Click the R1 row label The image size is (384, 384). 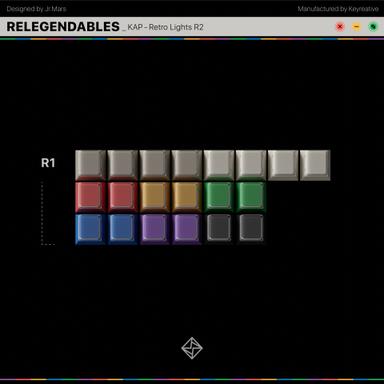tap(48, 163)
